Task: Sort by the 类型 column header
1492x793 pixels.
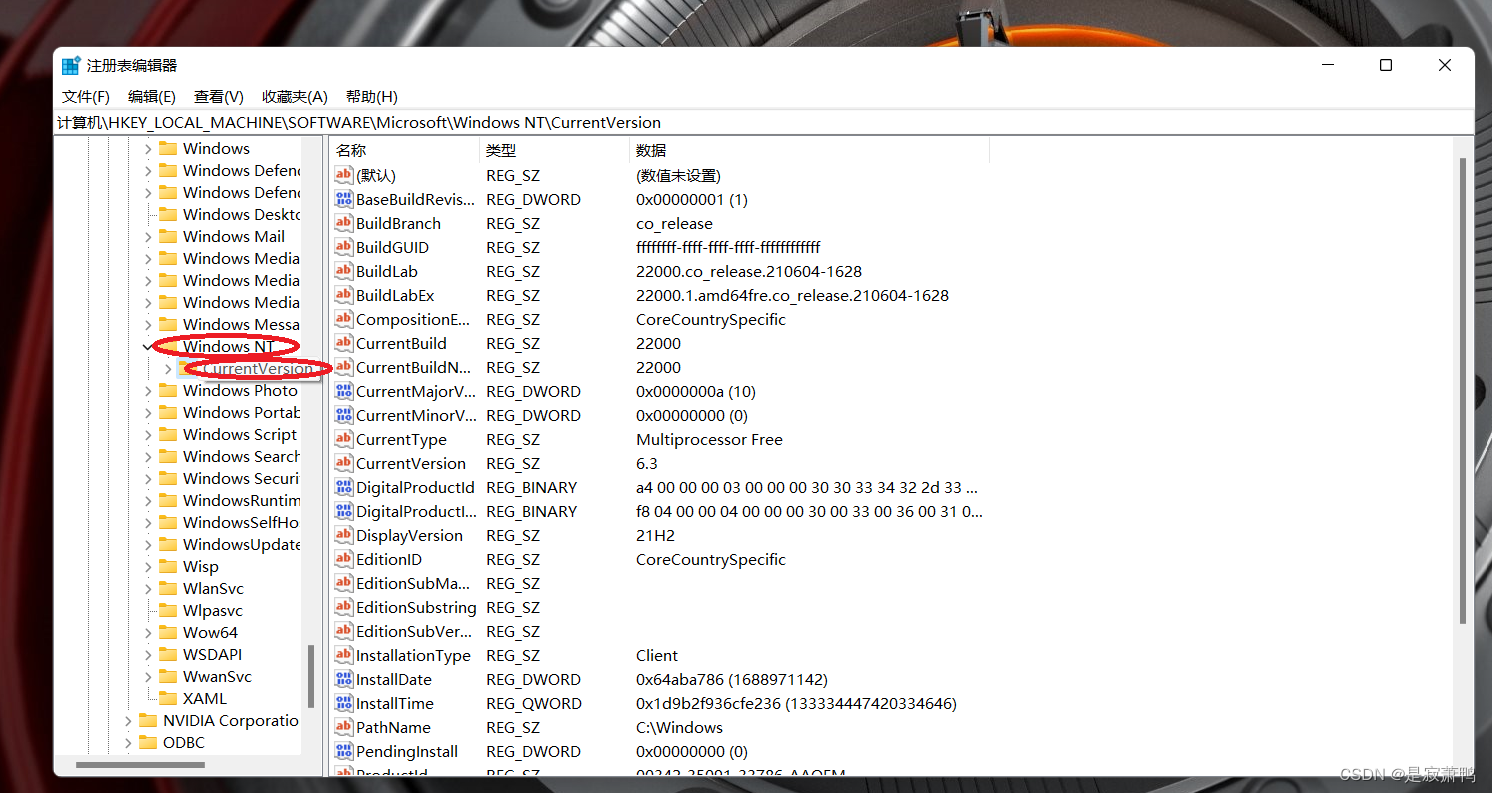Action: [554, 150]
